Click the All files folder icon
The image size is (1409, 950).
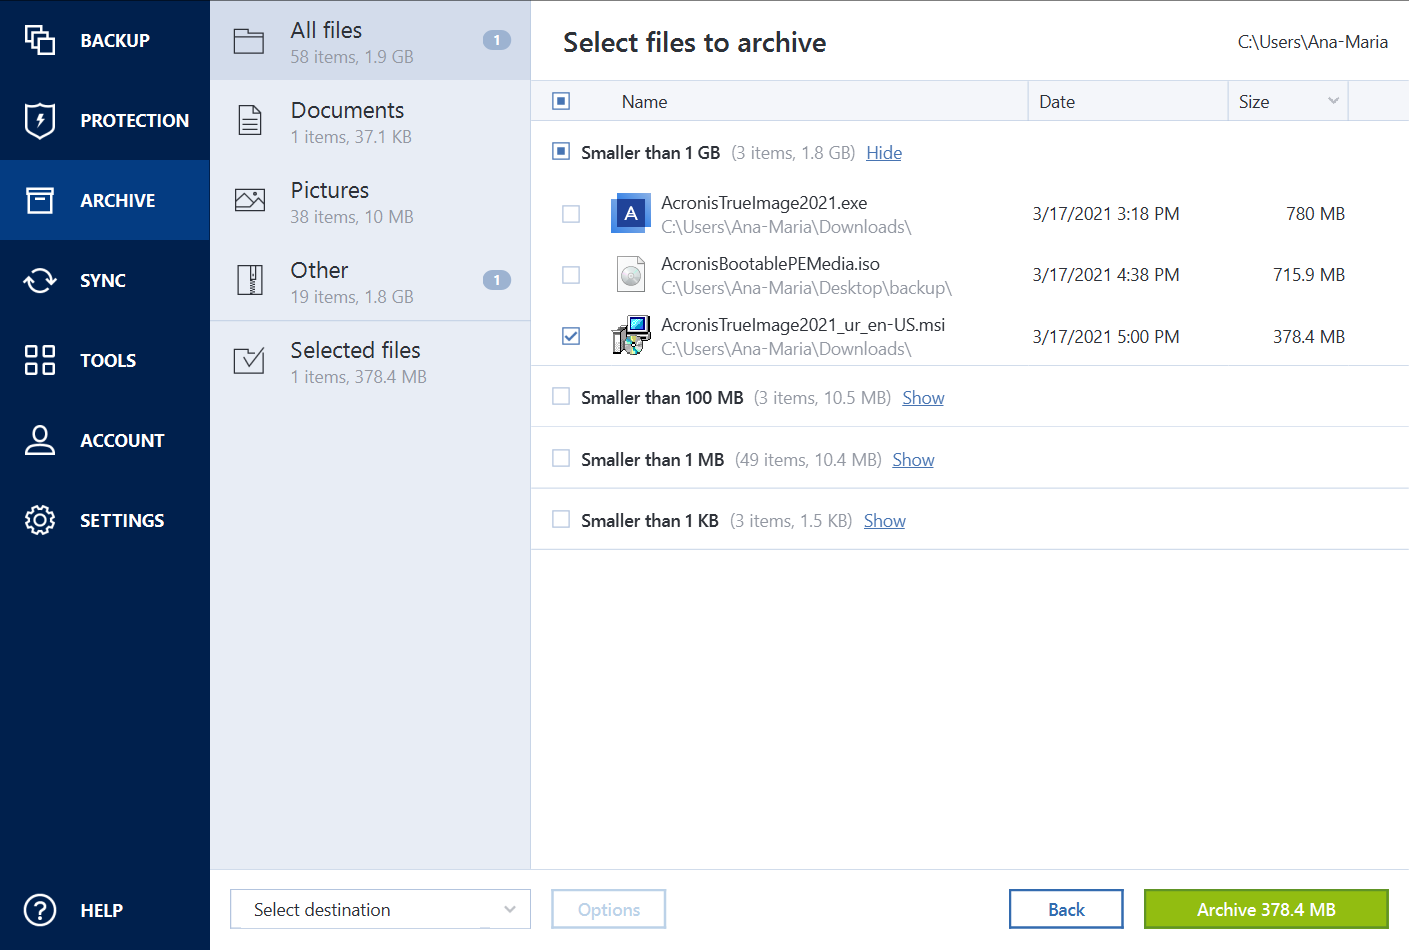coord(249,41)
